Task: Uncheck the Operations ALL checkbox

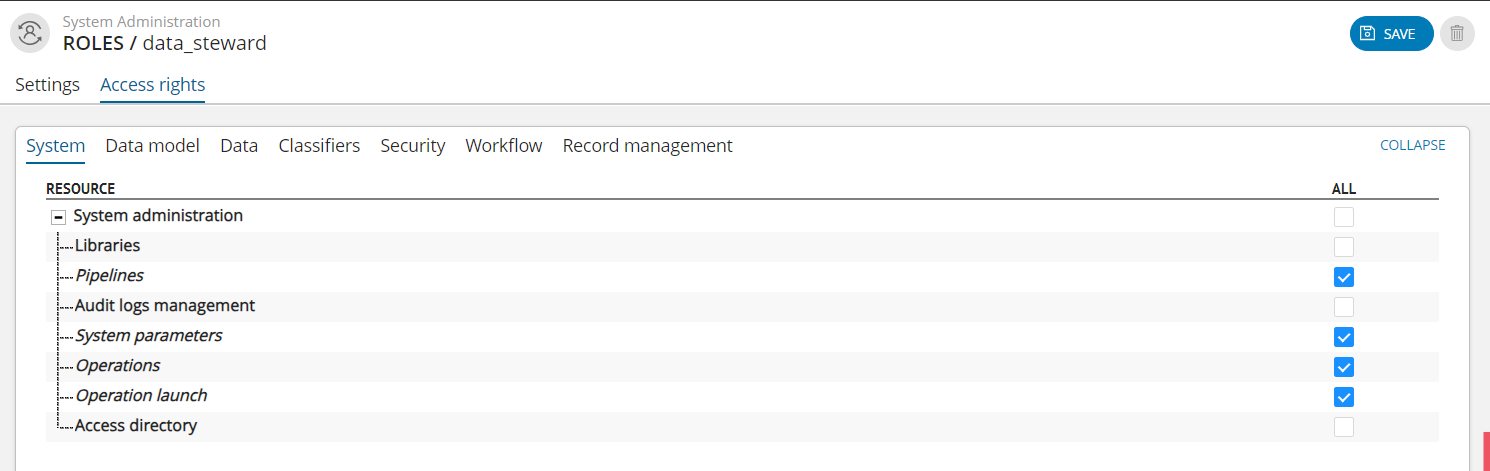Action: point(1344,367)
